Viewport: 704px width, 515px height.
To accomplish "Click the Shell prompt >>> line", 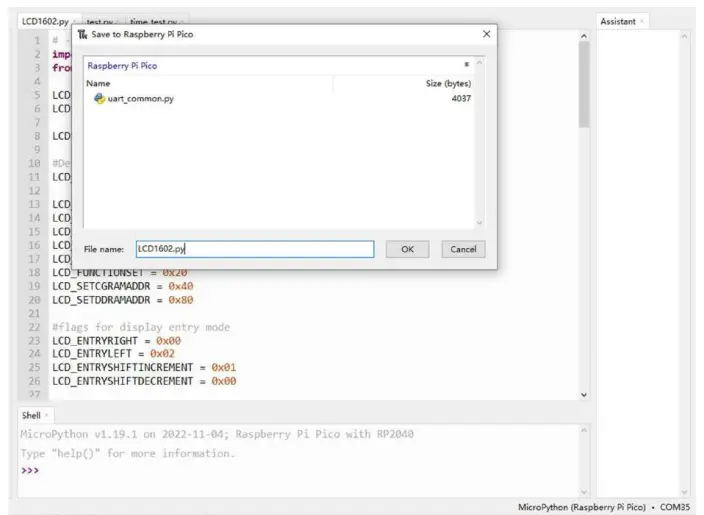I will tap(30, 471).
